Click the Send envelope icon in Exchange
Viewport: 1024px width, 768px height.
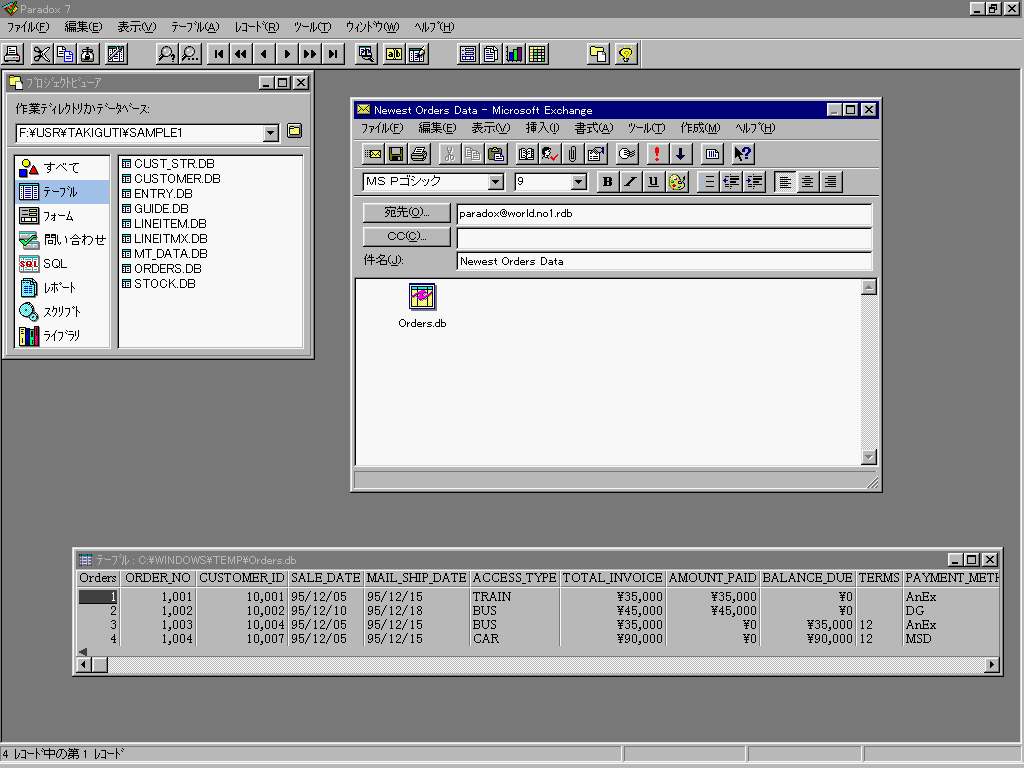point(373,154)
